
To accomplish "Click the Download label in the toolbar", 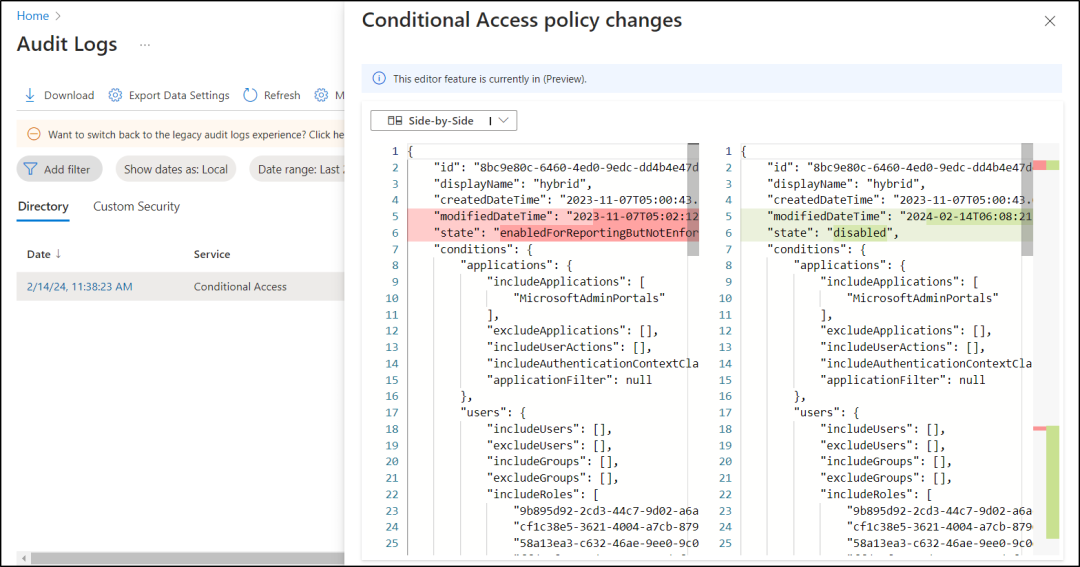I will (69, 95).
